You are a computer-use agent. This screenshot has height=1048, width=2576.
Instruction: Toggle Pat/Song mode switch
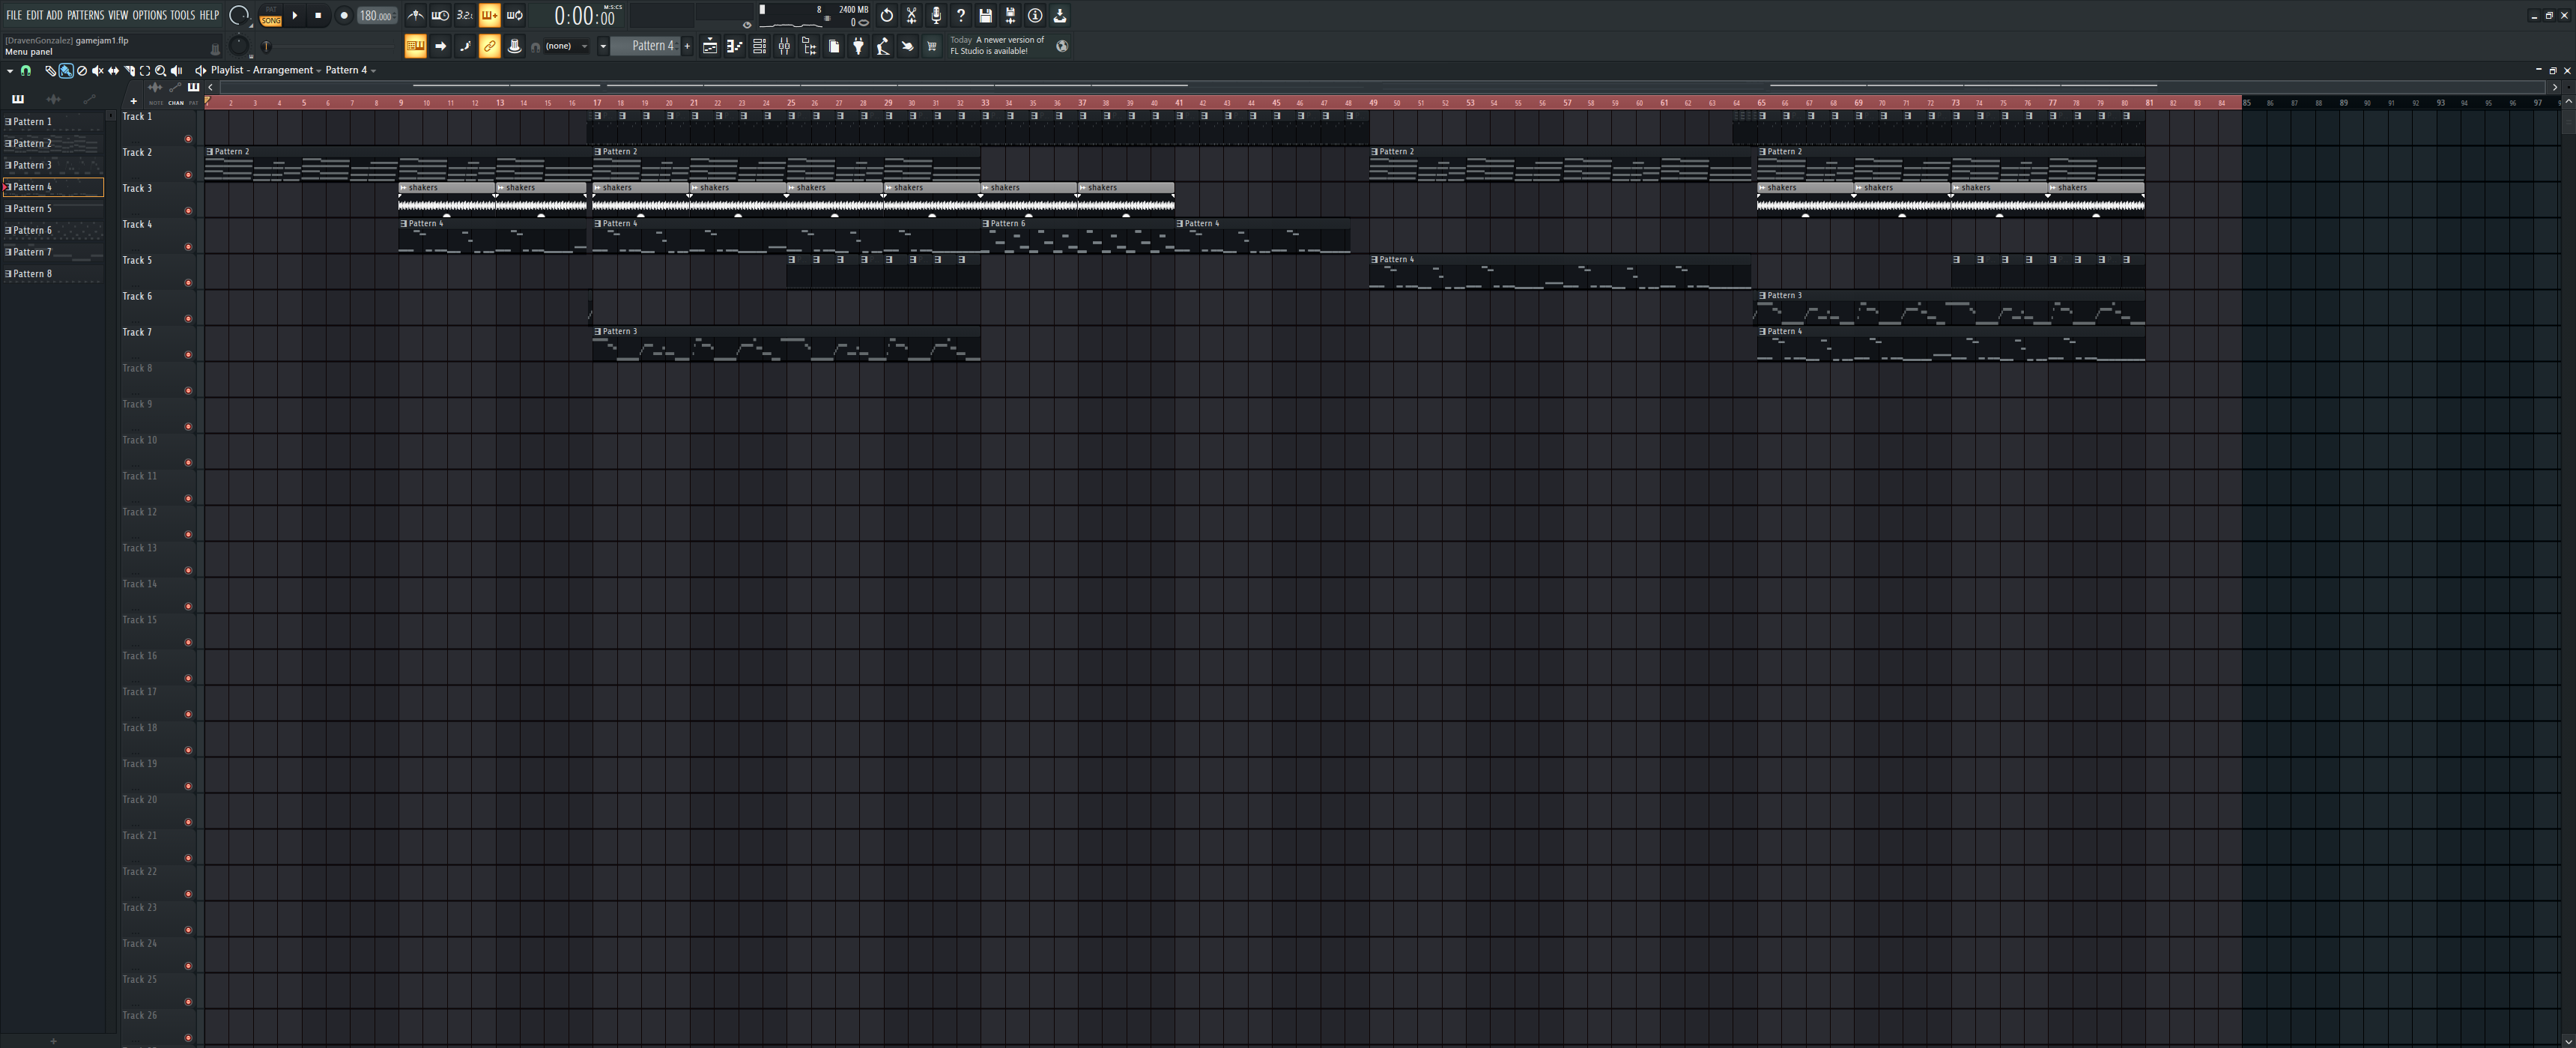click(x=271, y=15)
